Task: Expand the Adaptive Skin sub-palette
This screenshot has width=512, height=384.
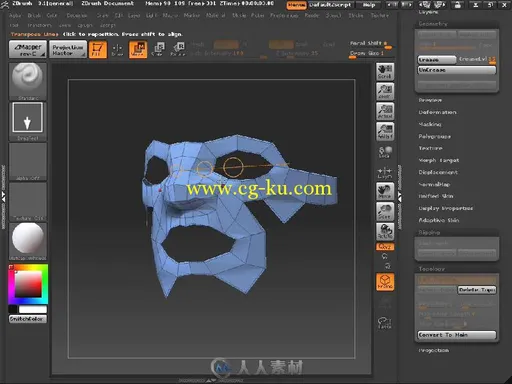Action: [x=439, y=220]
